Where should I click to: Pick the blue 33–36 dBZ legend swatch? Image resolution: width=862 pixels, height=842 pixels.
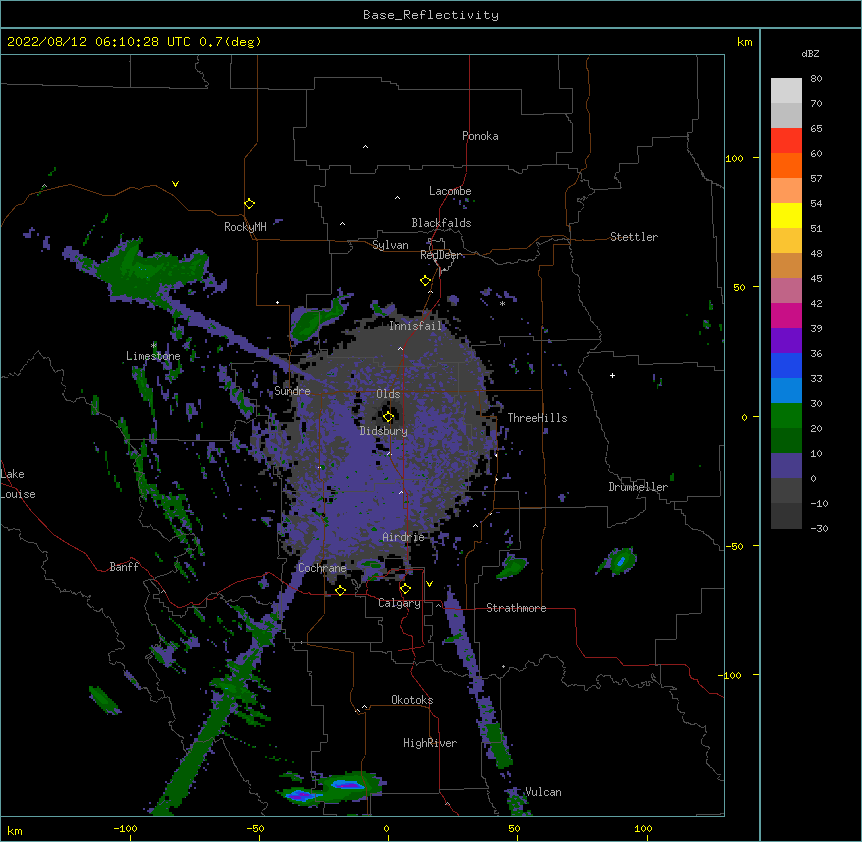point(786,365)
